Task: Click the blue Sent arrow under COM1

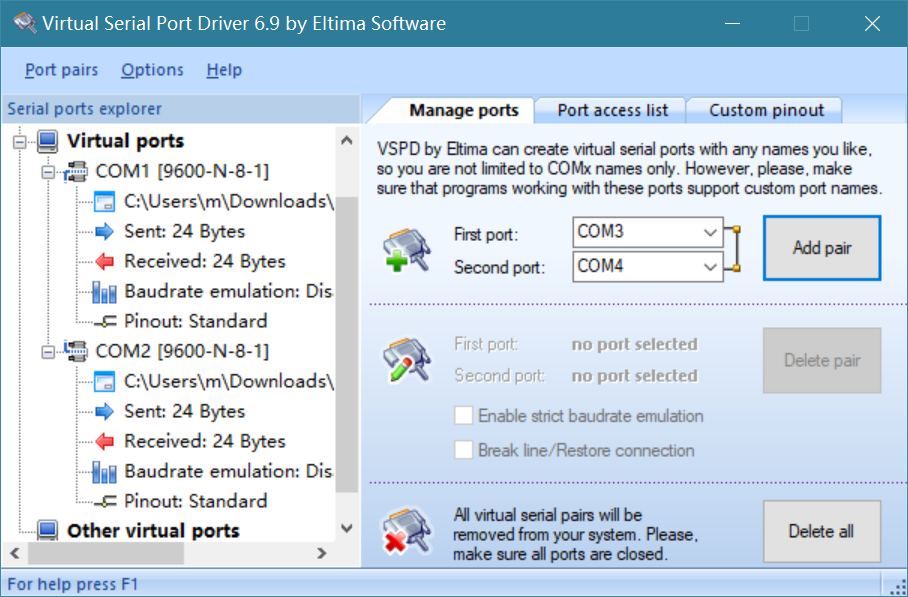Action: 105,232
